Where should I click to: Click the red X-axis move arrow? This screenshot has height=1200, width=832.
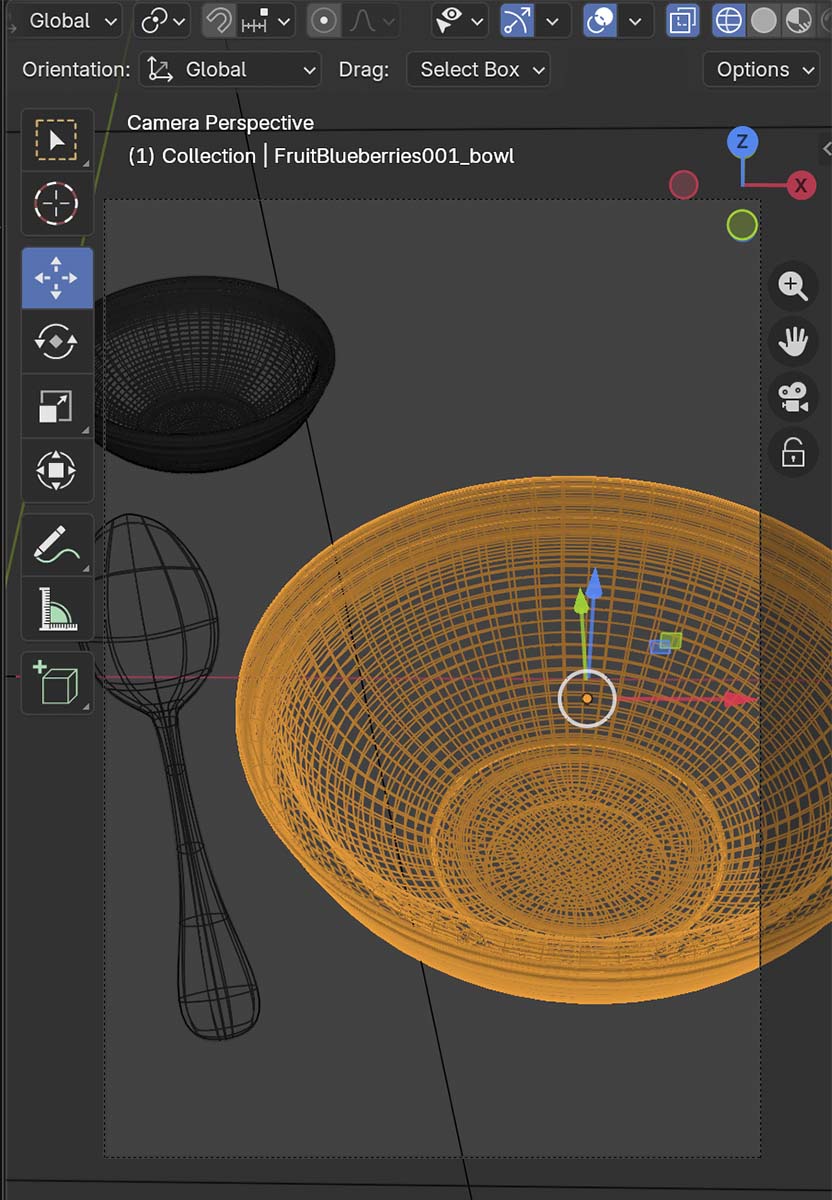(738, 699)
